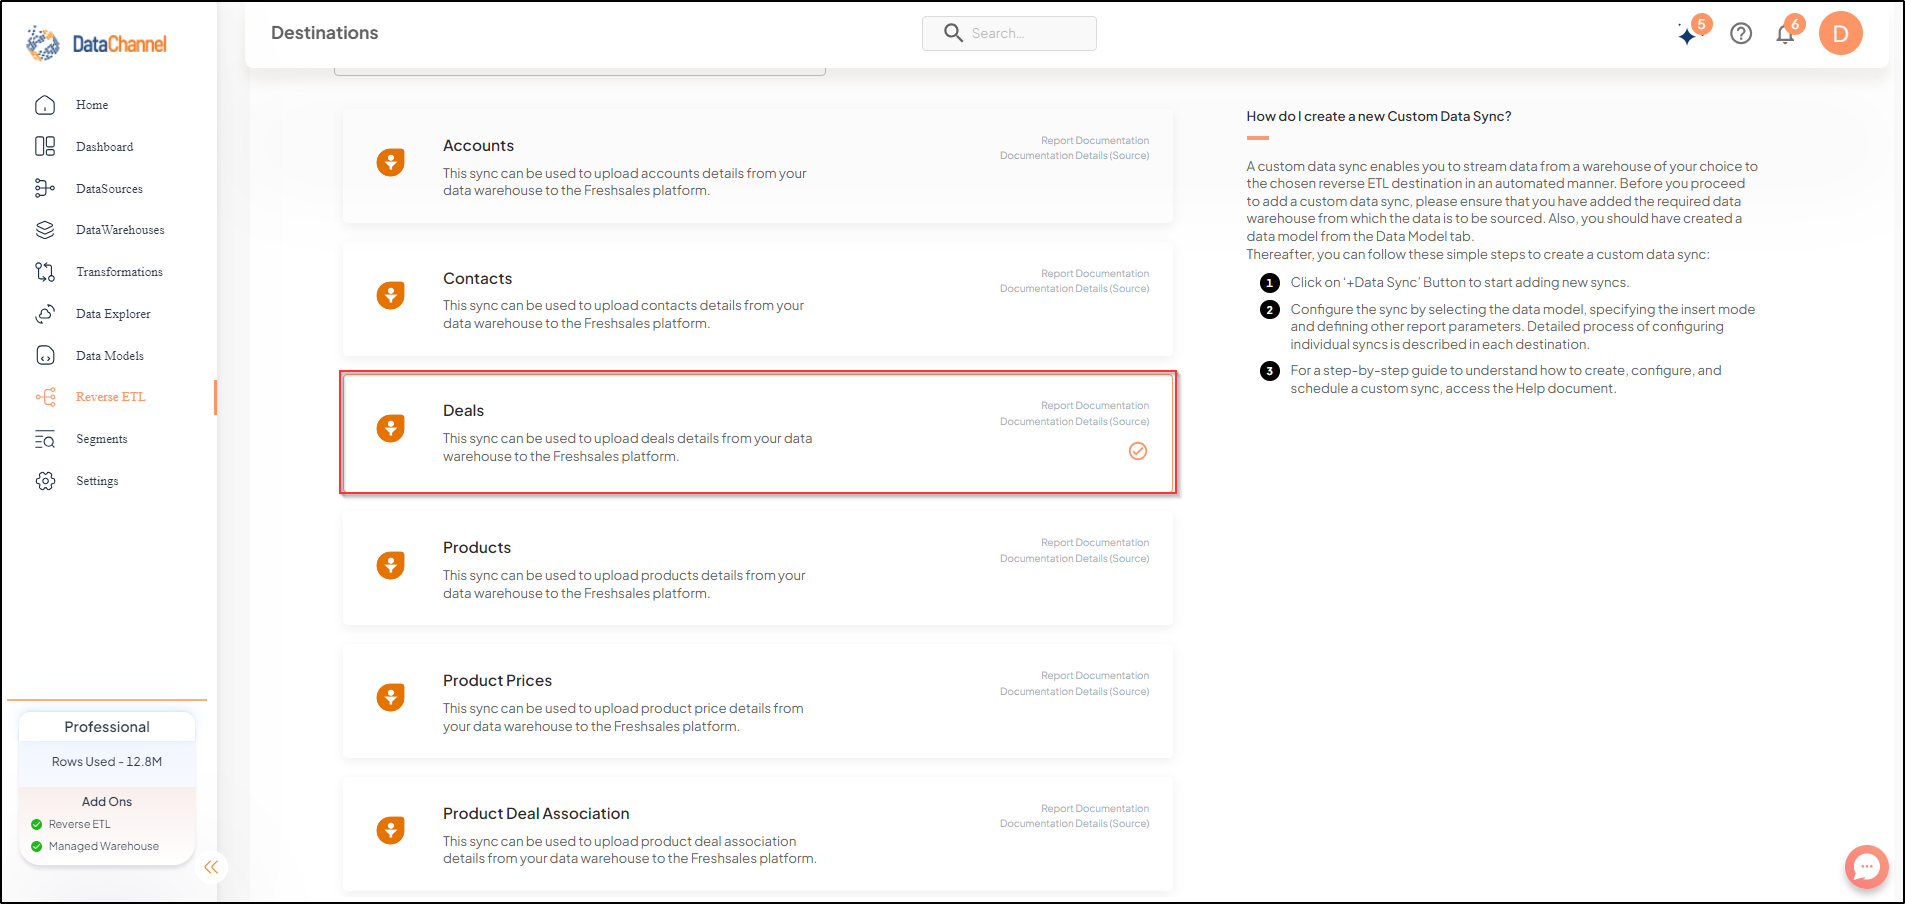
Task: Click the Products sync orange icon
Action: (x=390, y=565)
